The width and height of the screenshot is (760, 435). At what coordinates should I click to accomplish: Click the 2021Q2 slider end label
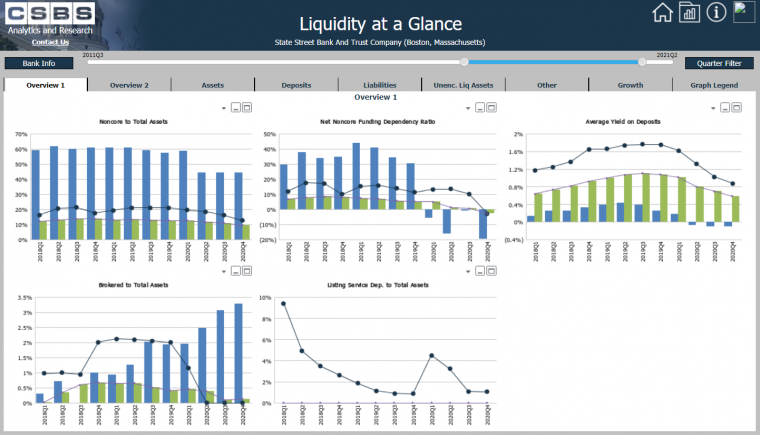coord(667,55)
